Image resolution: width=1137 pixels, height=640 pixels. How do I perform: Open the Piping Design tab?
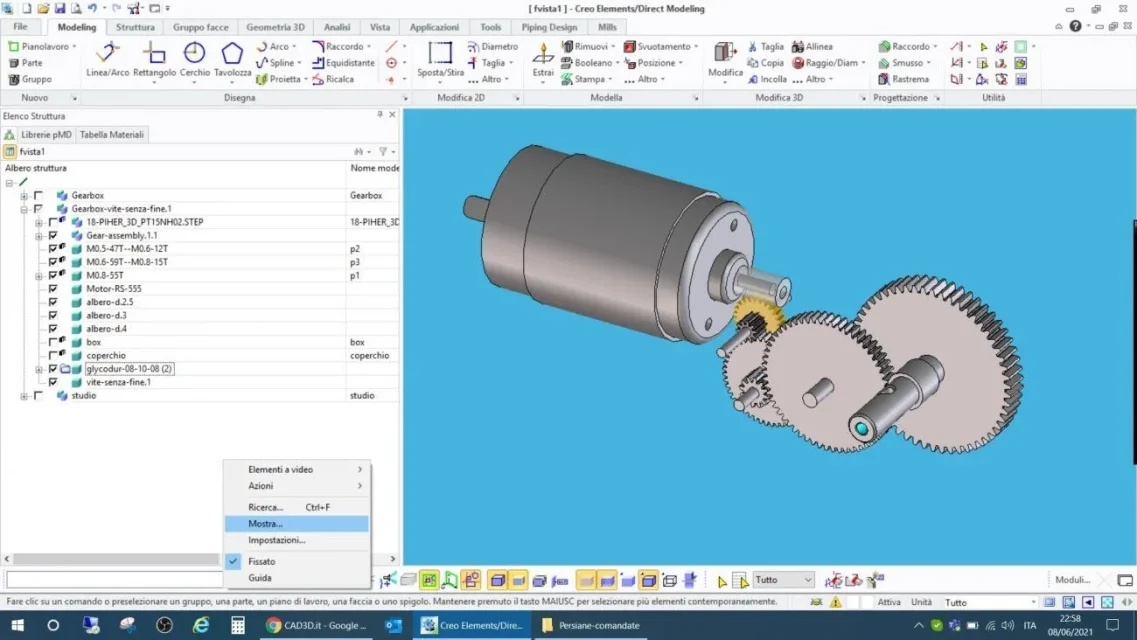(549, 27)
